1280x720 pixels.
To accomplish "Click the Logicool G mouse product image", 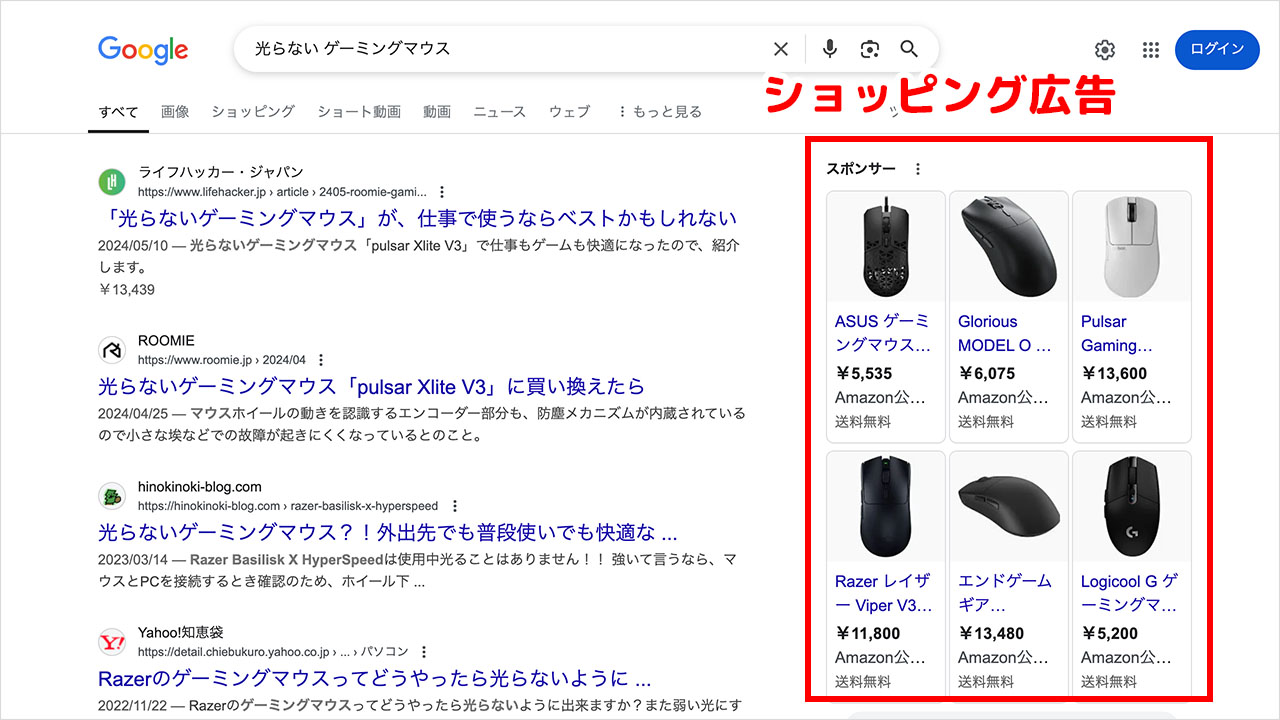I will [x=1132, y=507].
